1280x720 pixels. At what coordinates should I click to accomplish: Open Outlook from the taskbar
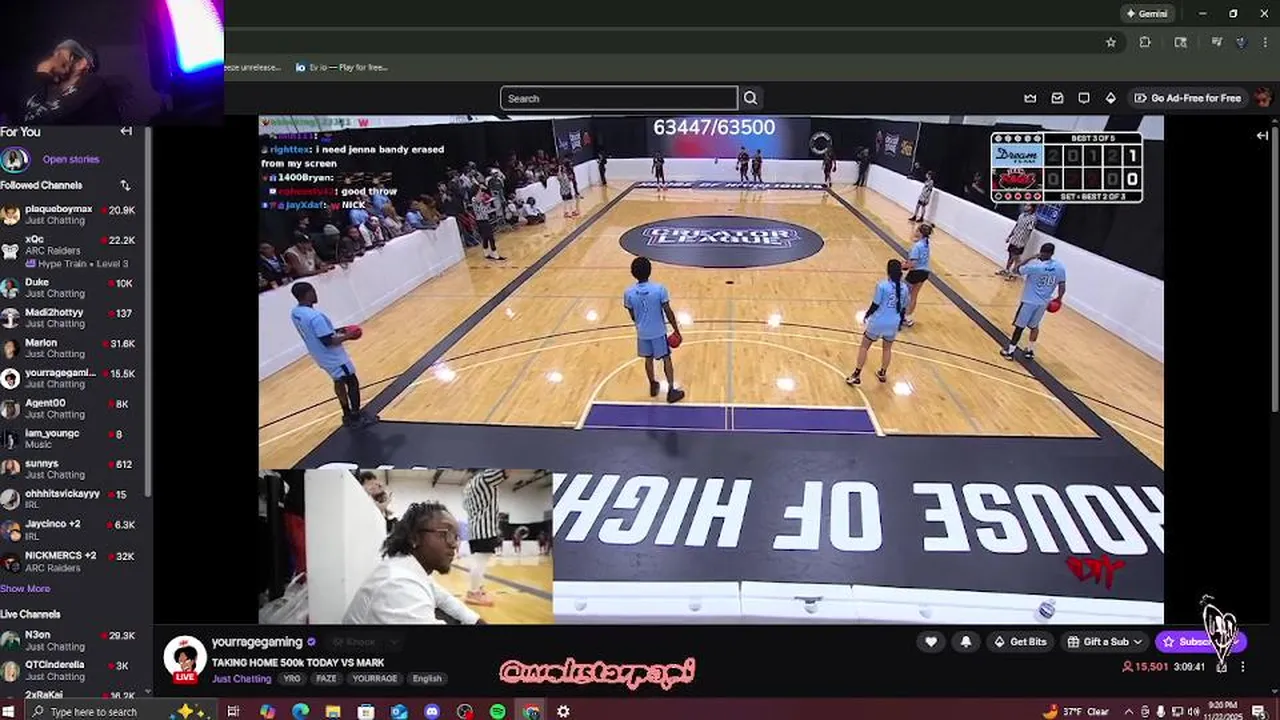pos(399,711)
